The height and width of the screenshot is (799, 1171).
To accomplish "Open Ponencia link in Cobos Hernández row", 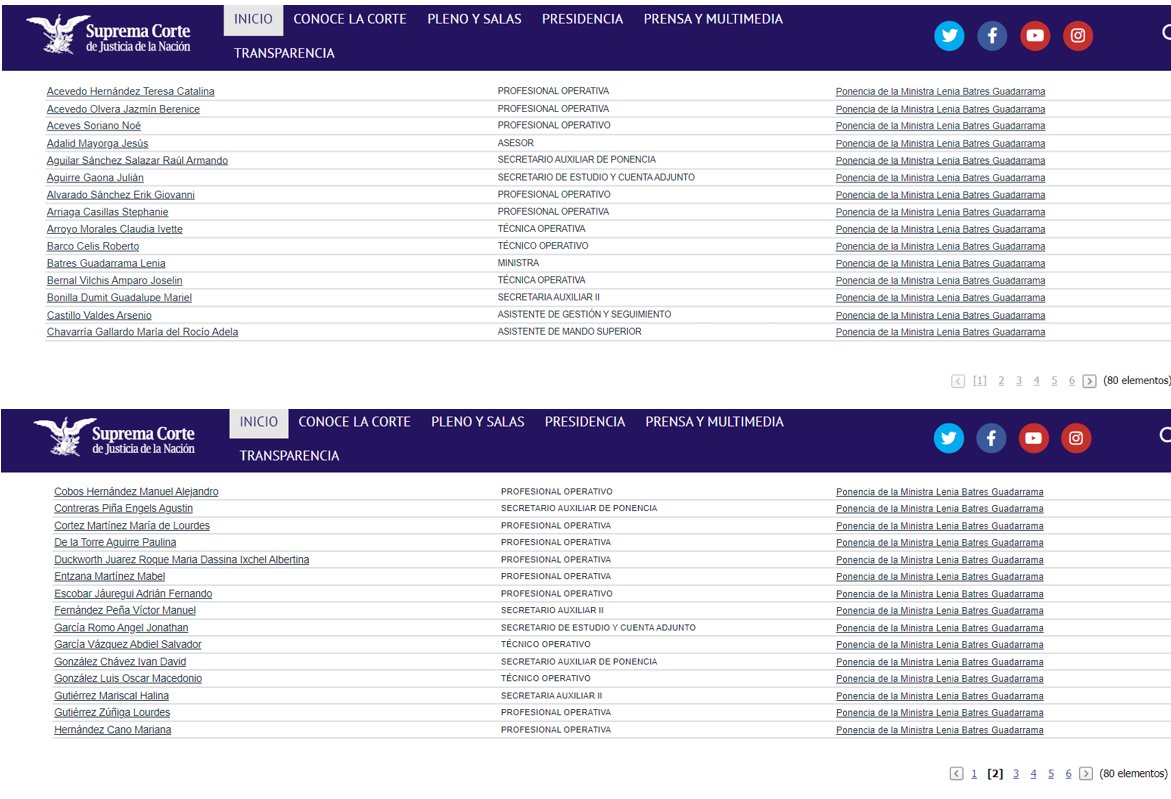I will coord(939,492).
